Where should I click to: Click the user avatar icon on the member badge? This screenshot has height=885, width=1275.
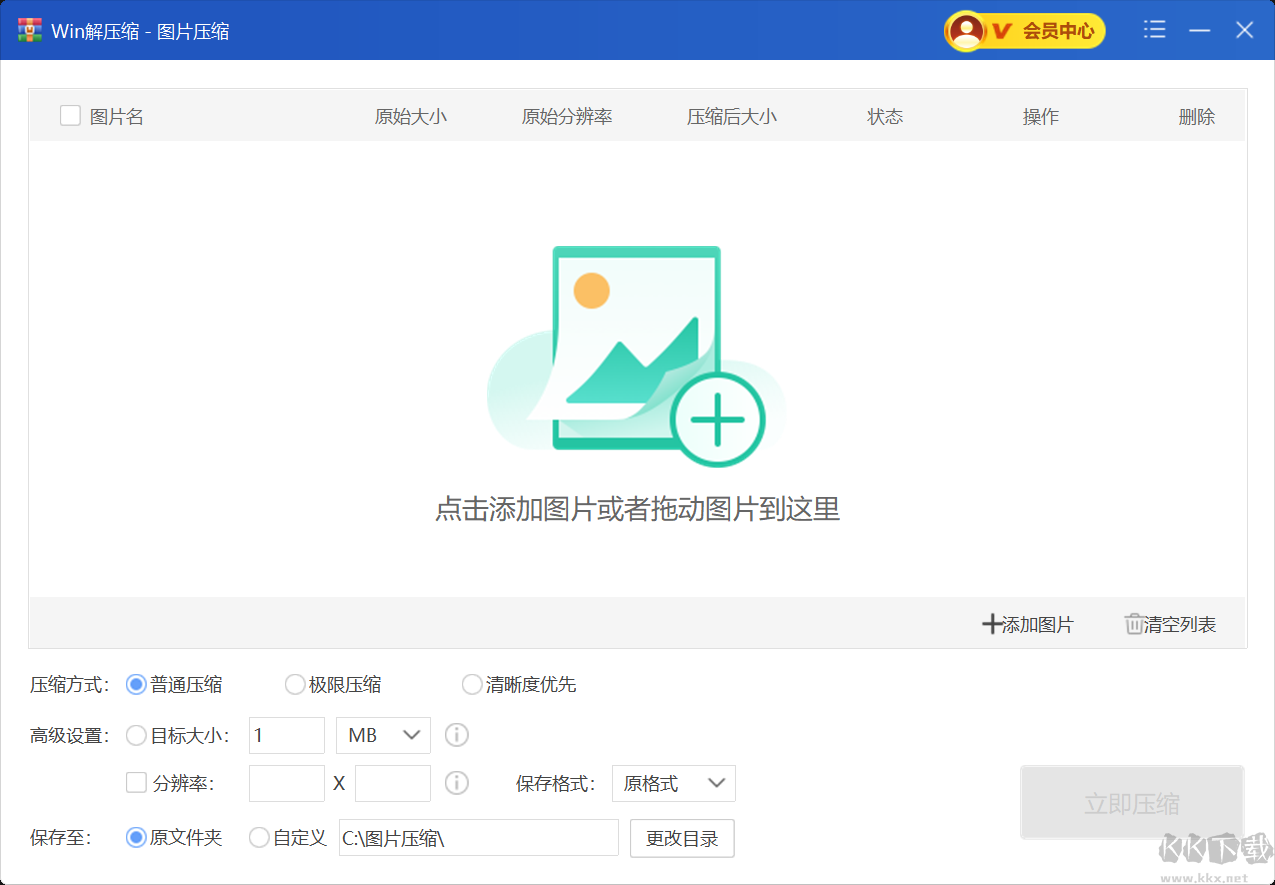tap(966, 30)
